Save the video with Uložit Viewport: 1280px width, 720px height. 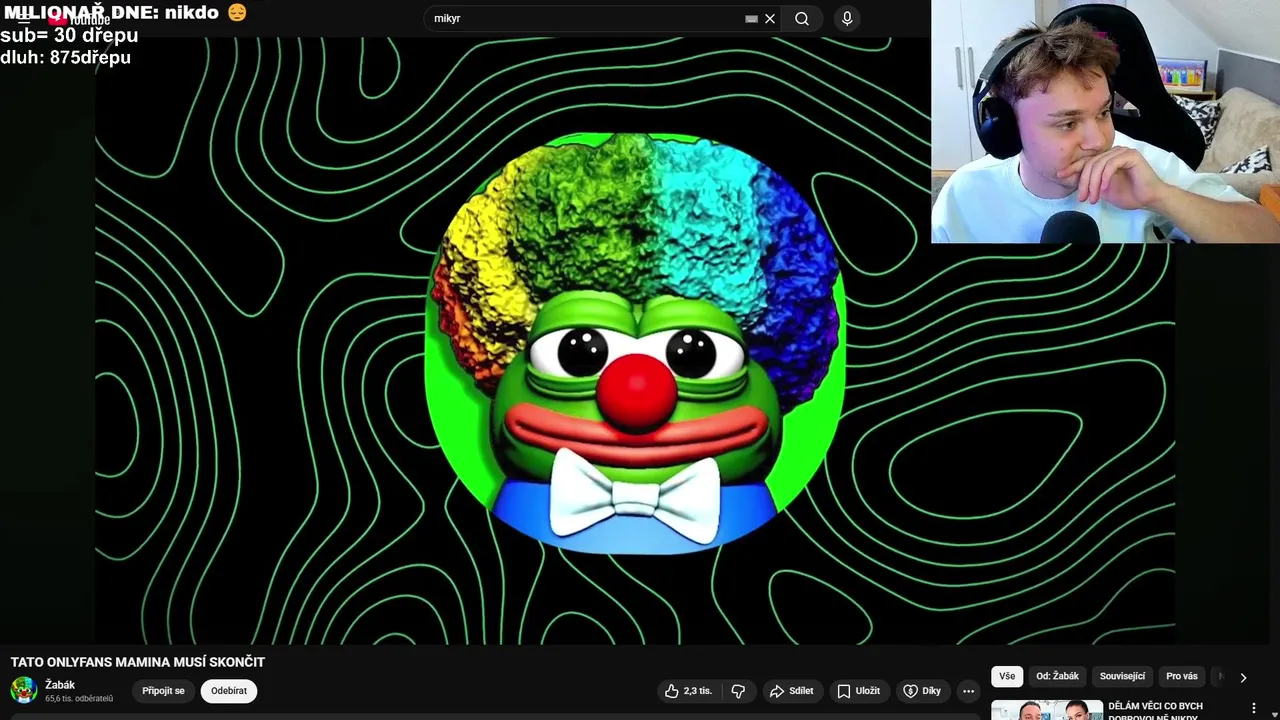(859, 691)
